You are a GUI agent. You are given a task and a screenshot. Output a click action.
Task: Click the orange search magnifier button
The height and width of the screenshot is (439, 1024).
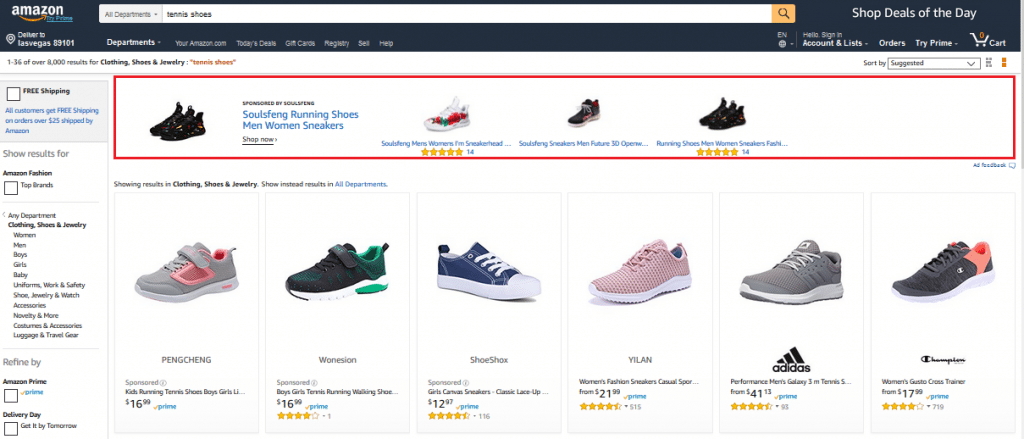tap(783, 14)
